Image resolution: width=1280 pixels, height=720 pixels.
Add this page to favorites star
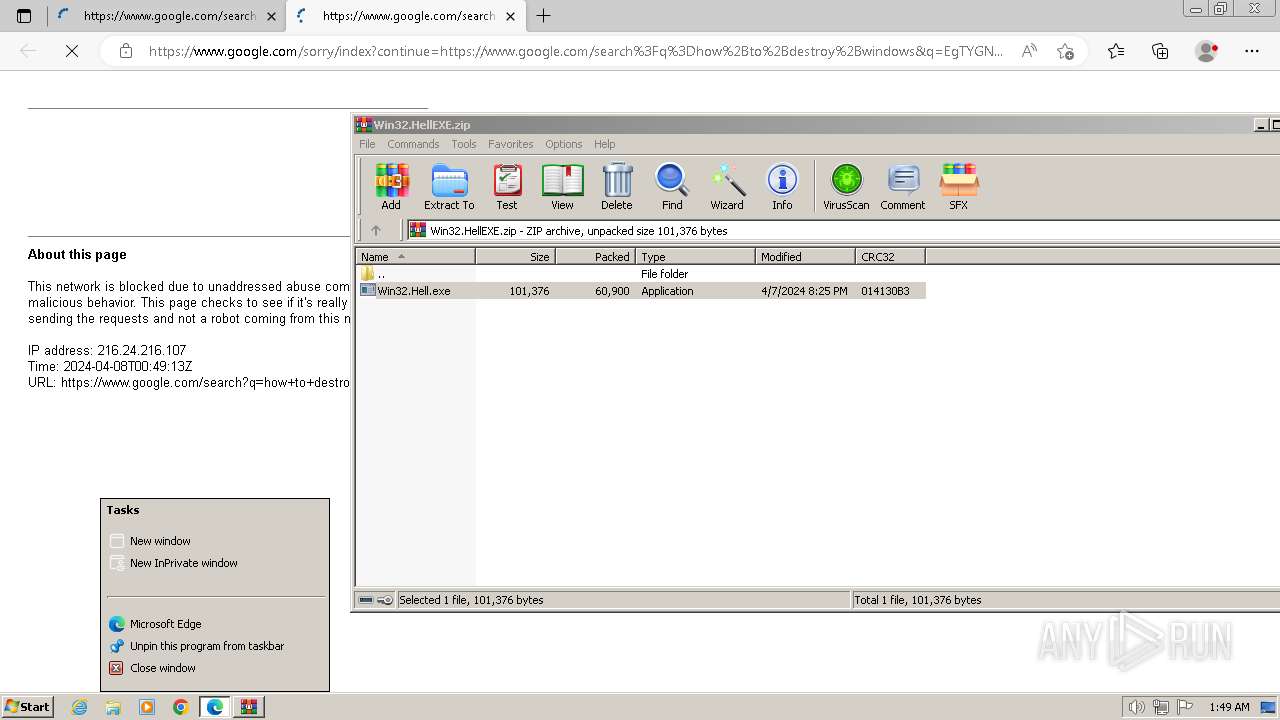pyautogui.click(x=1066, y=51)
